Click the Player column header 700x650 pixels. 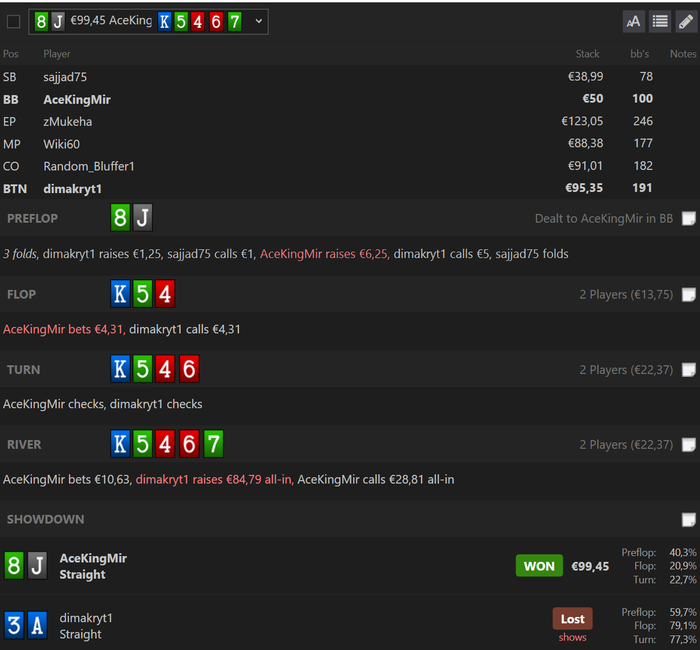coord(57,54)
